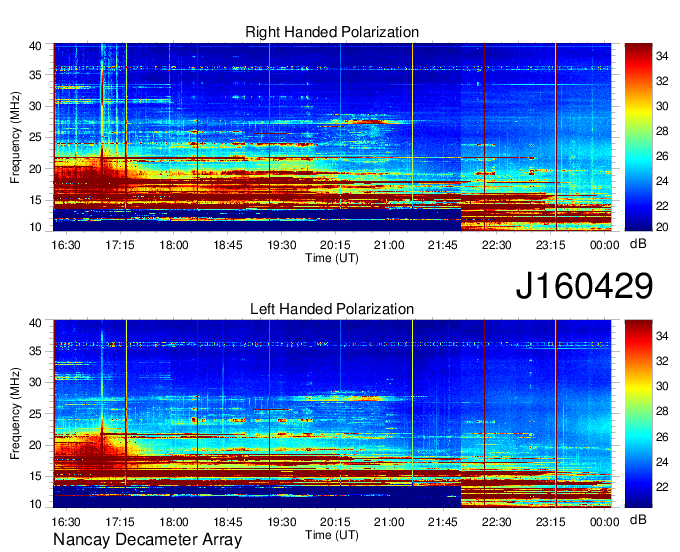Click the 23:15 time tick under Right Handed plot

[x=551, y=245]
